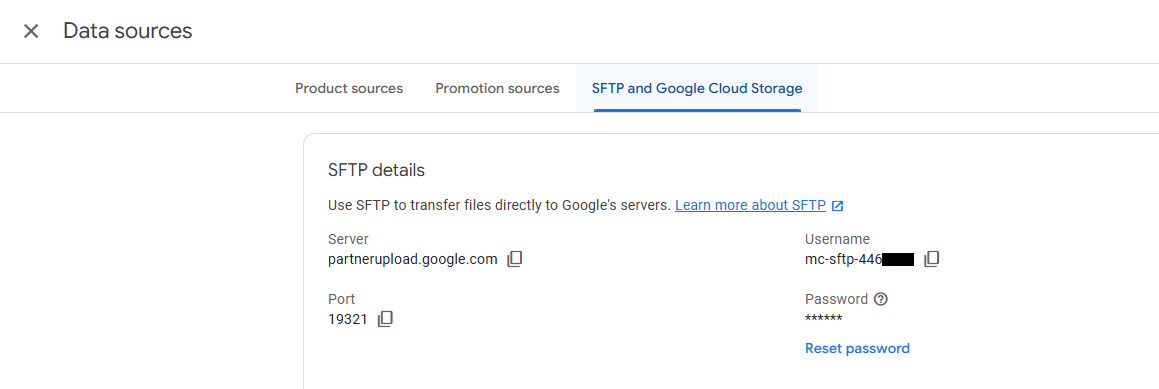Click the Server field label
This screenshot has height=389, width=1159.
[348, 239]
